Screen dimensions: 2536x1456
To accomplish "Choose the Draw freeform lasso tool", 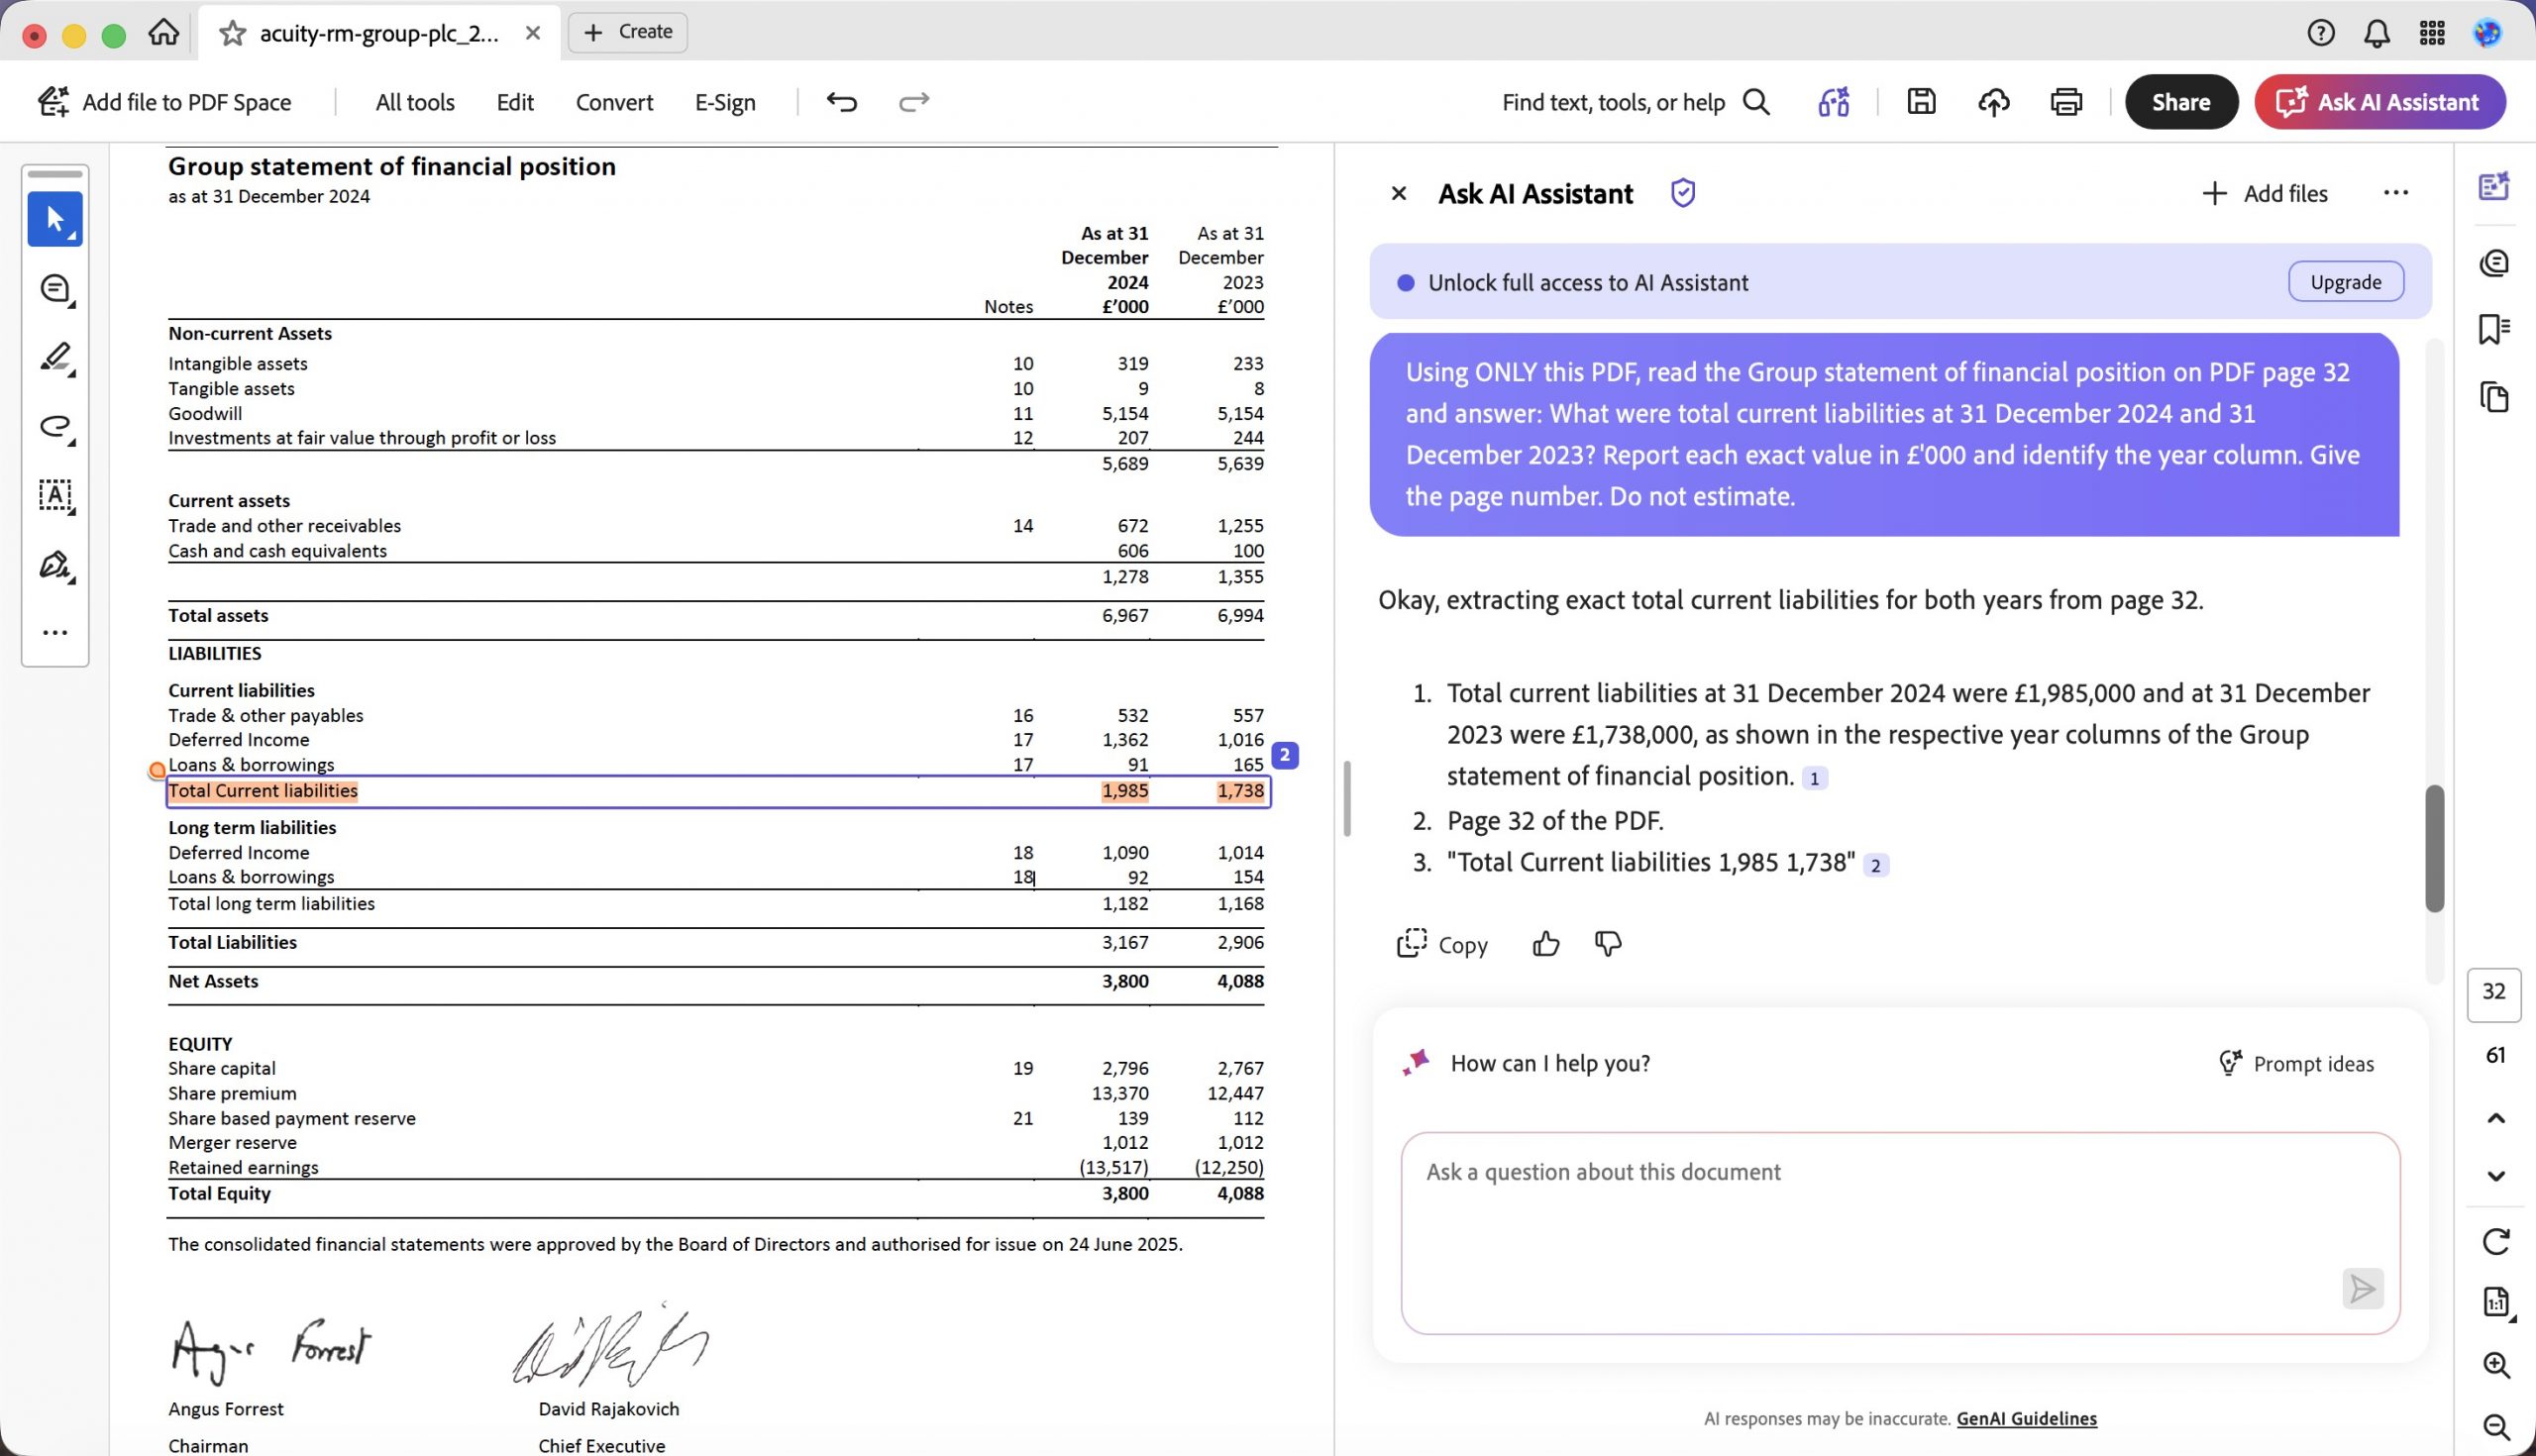I will pyautogui.click(x=55, y=427).
